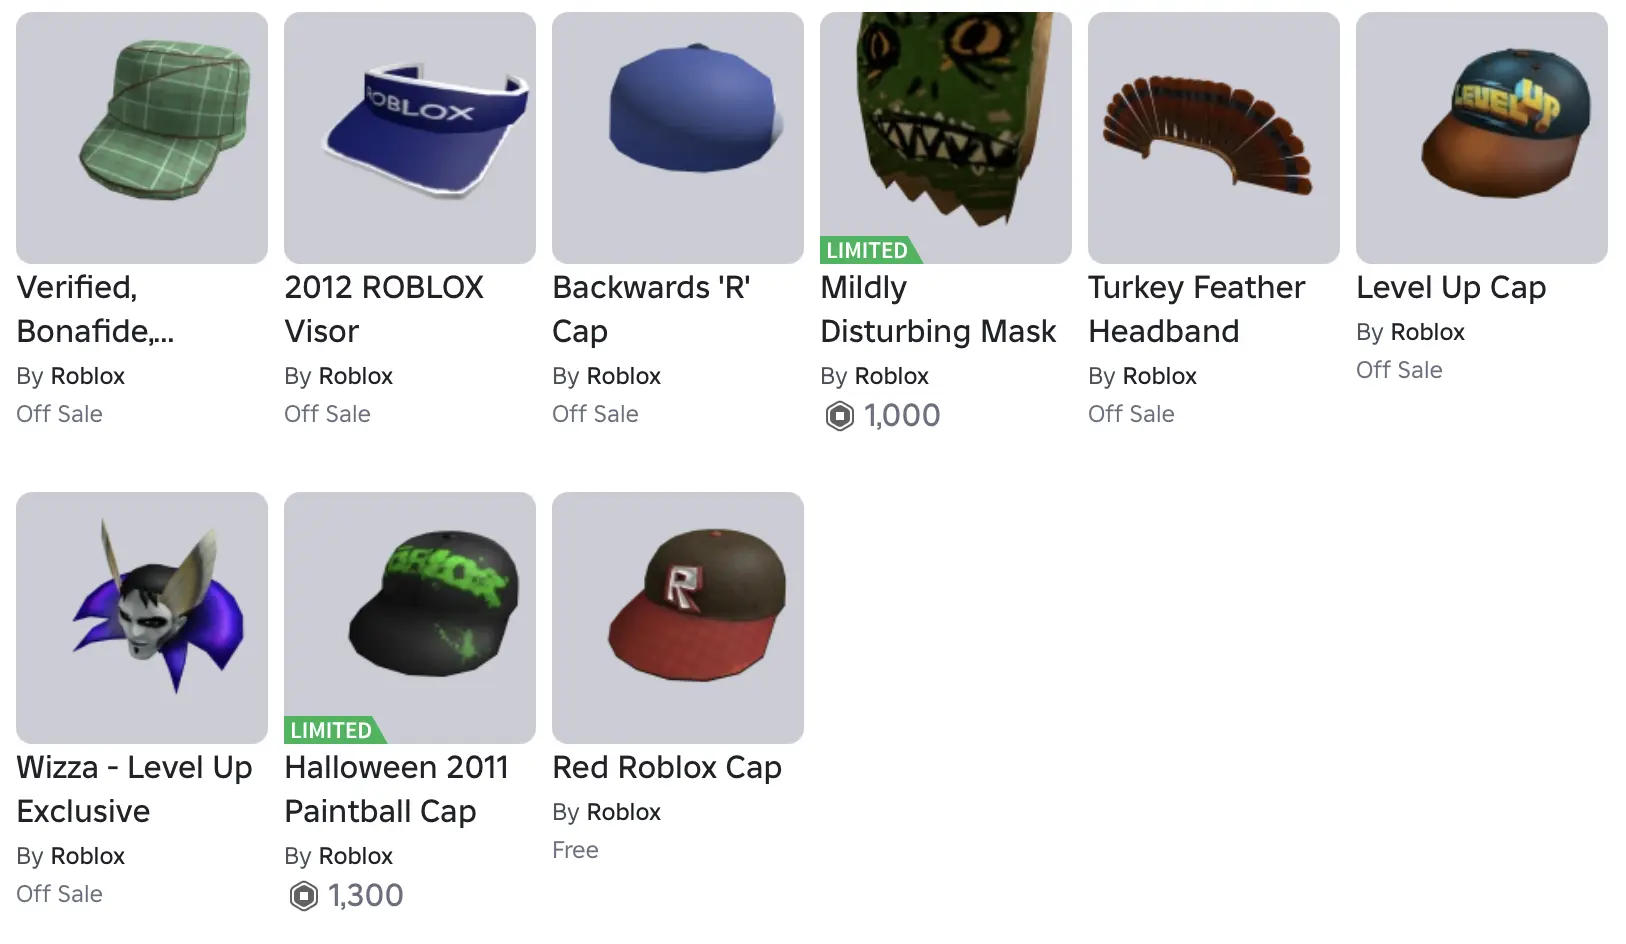Image resolution: width=1626 pixels, height=944 pixels.
Task: Open the Level Up Cap item image
Action: (1482, 138)
